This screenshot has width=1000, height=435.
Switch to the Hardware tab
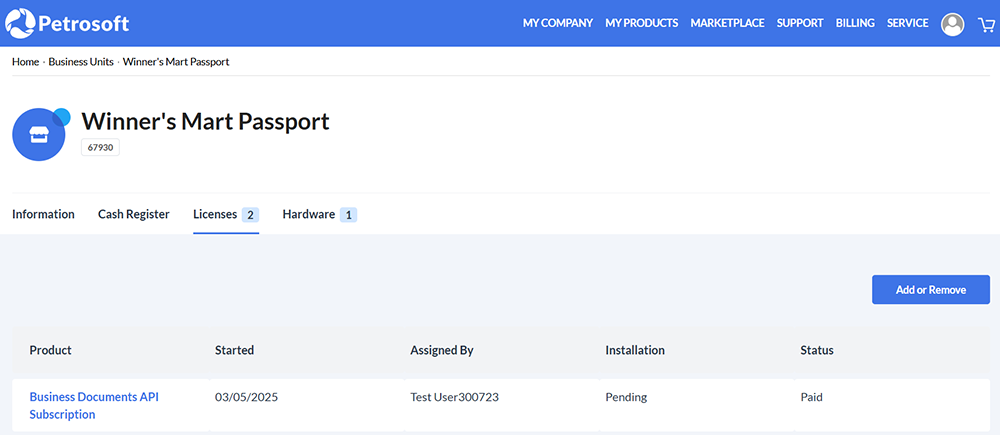pyautogui.click(x=320, y=215)
